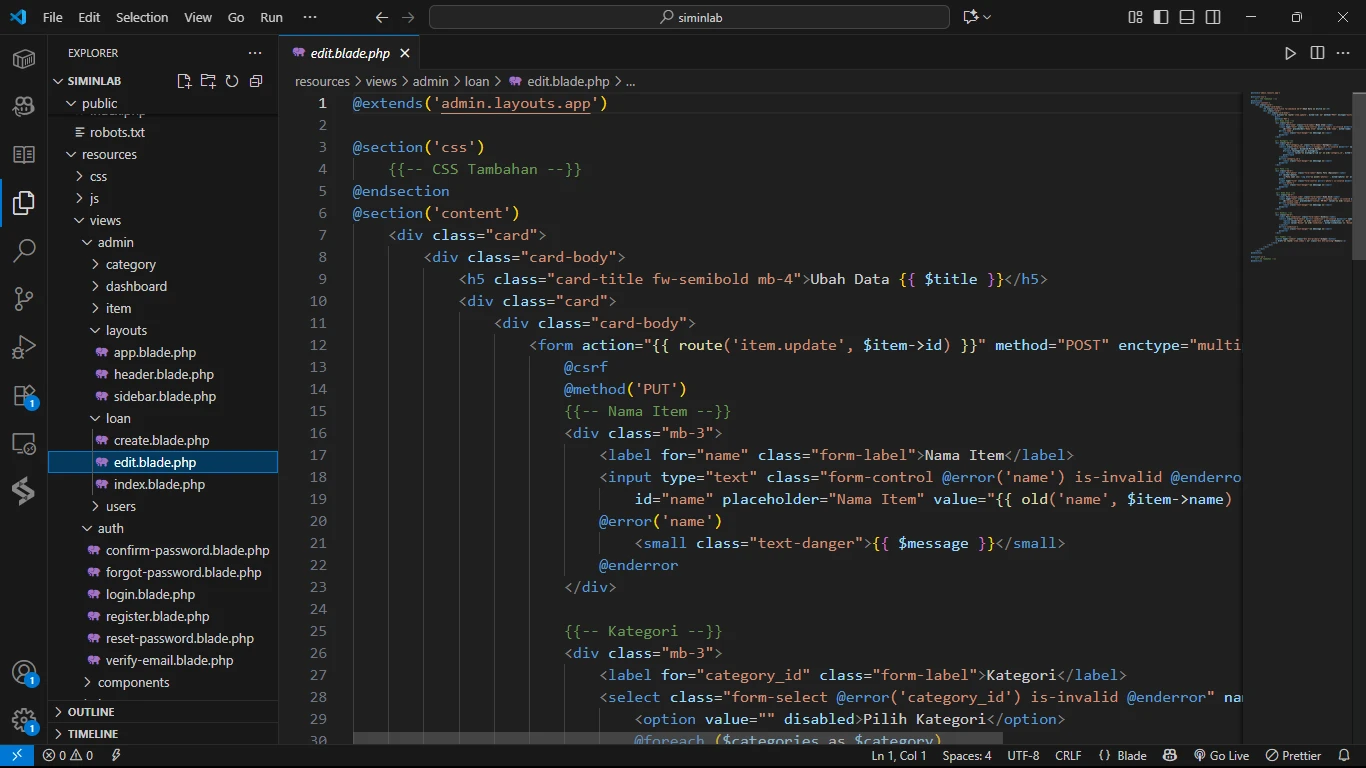1366x768 pixels.
Task: Click the siminlab command center search box
Action: coord(689,17)
